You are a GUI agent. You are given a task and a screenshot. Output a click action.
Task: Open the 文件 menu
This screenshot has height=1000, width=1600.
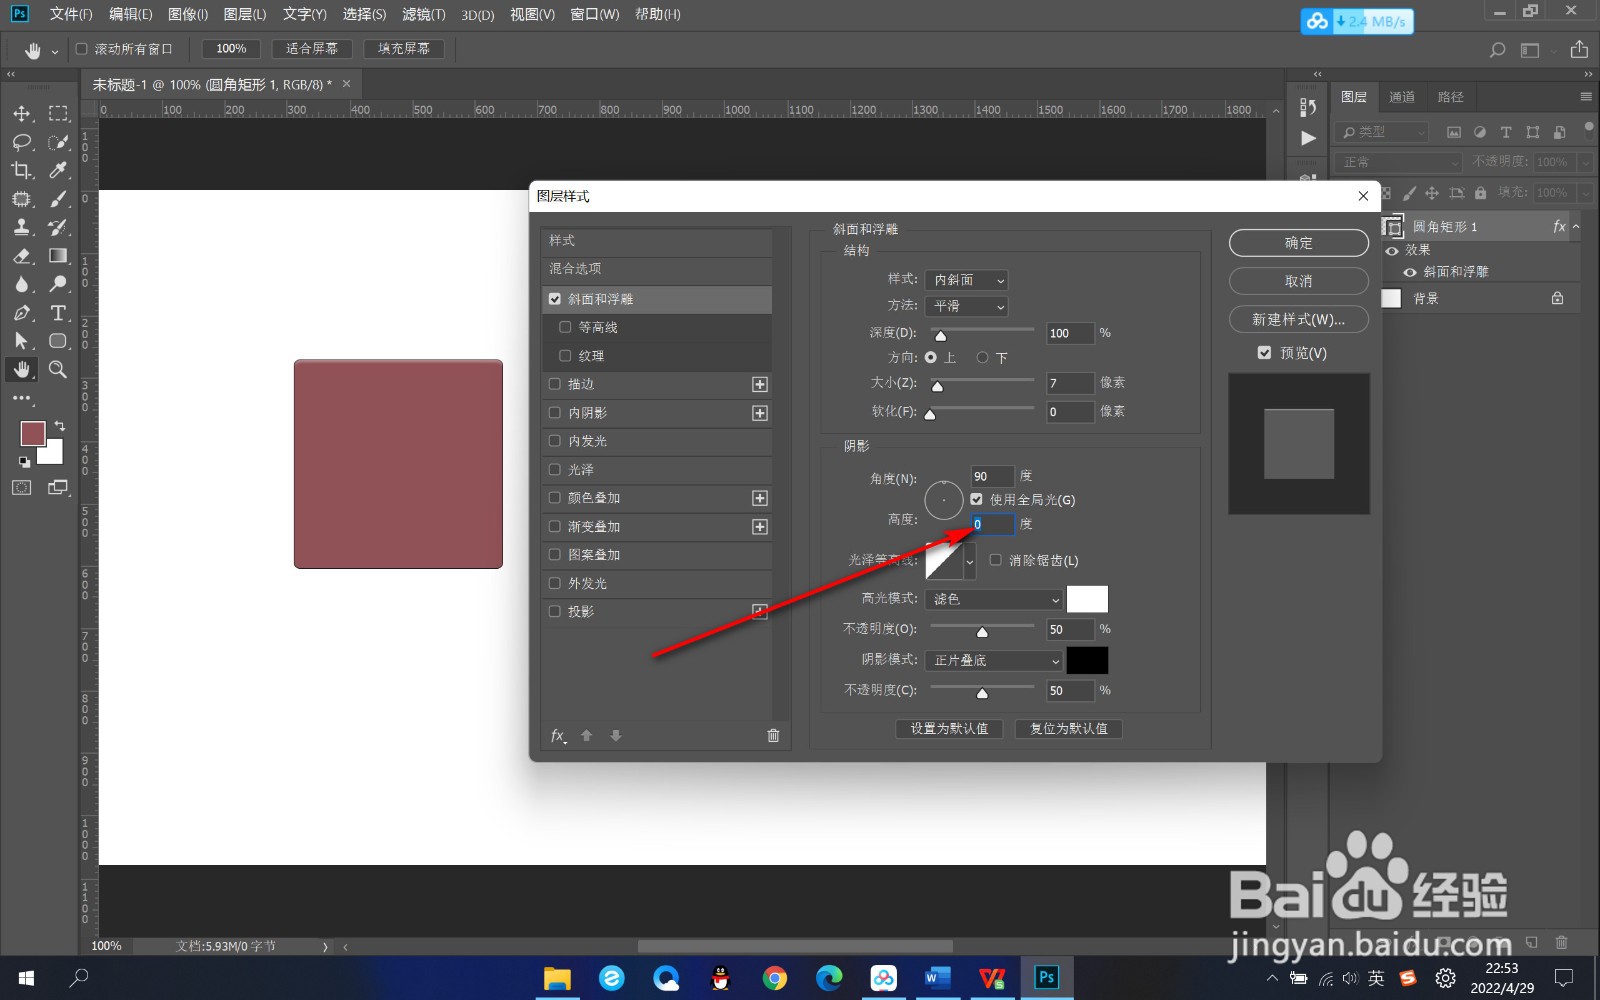click(x=71, y=14)
